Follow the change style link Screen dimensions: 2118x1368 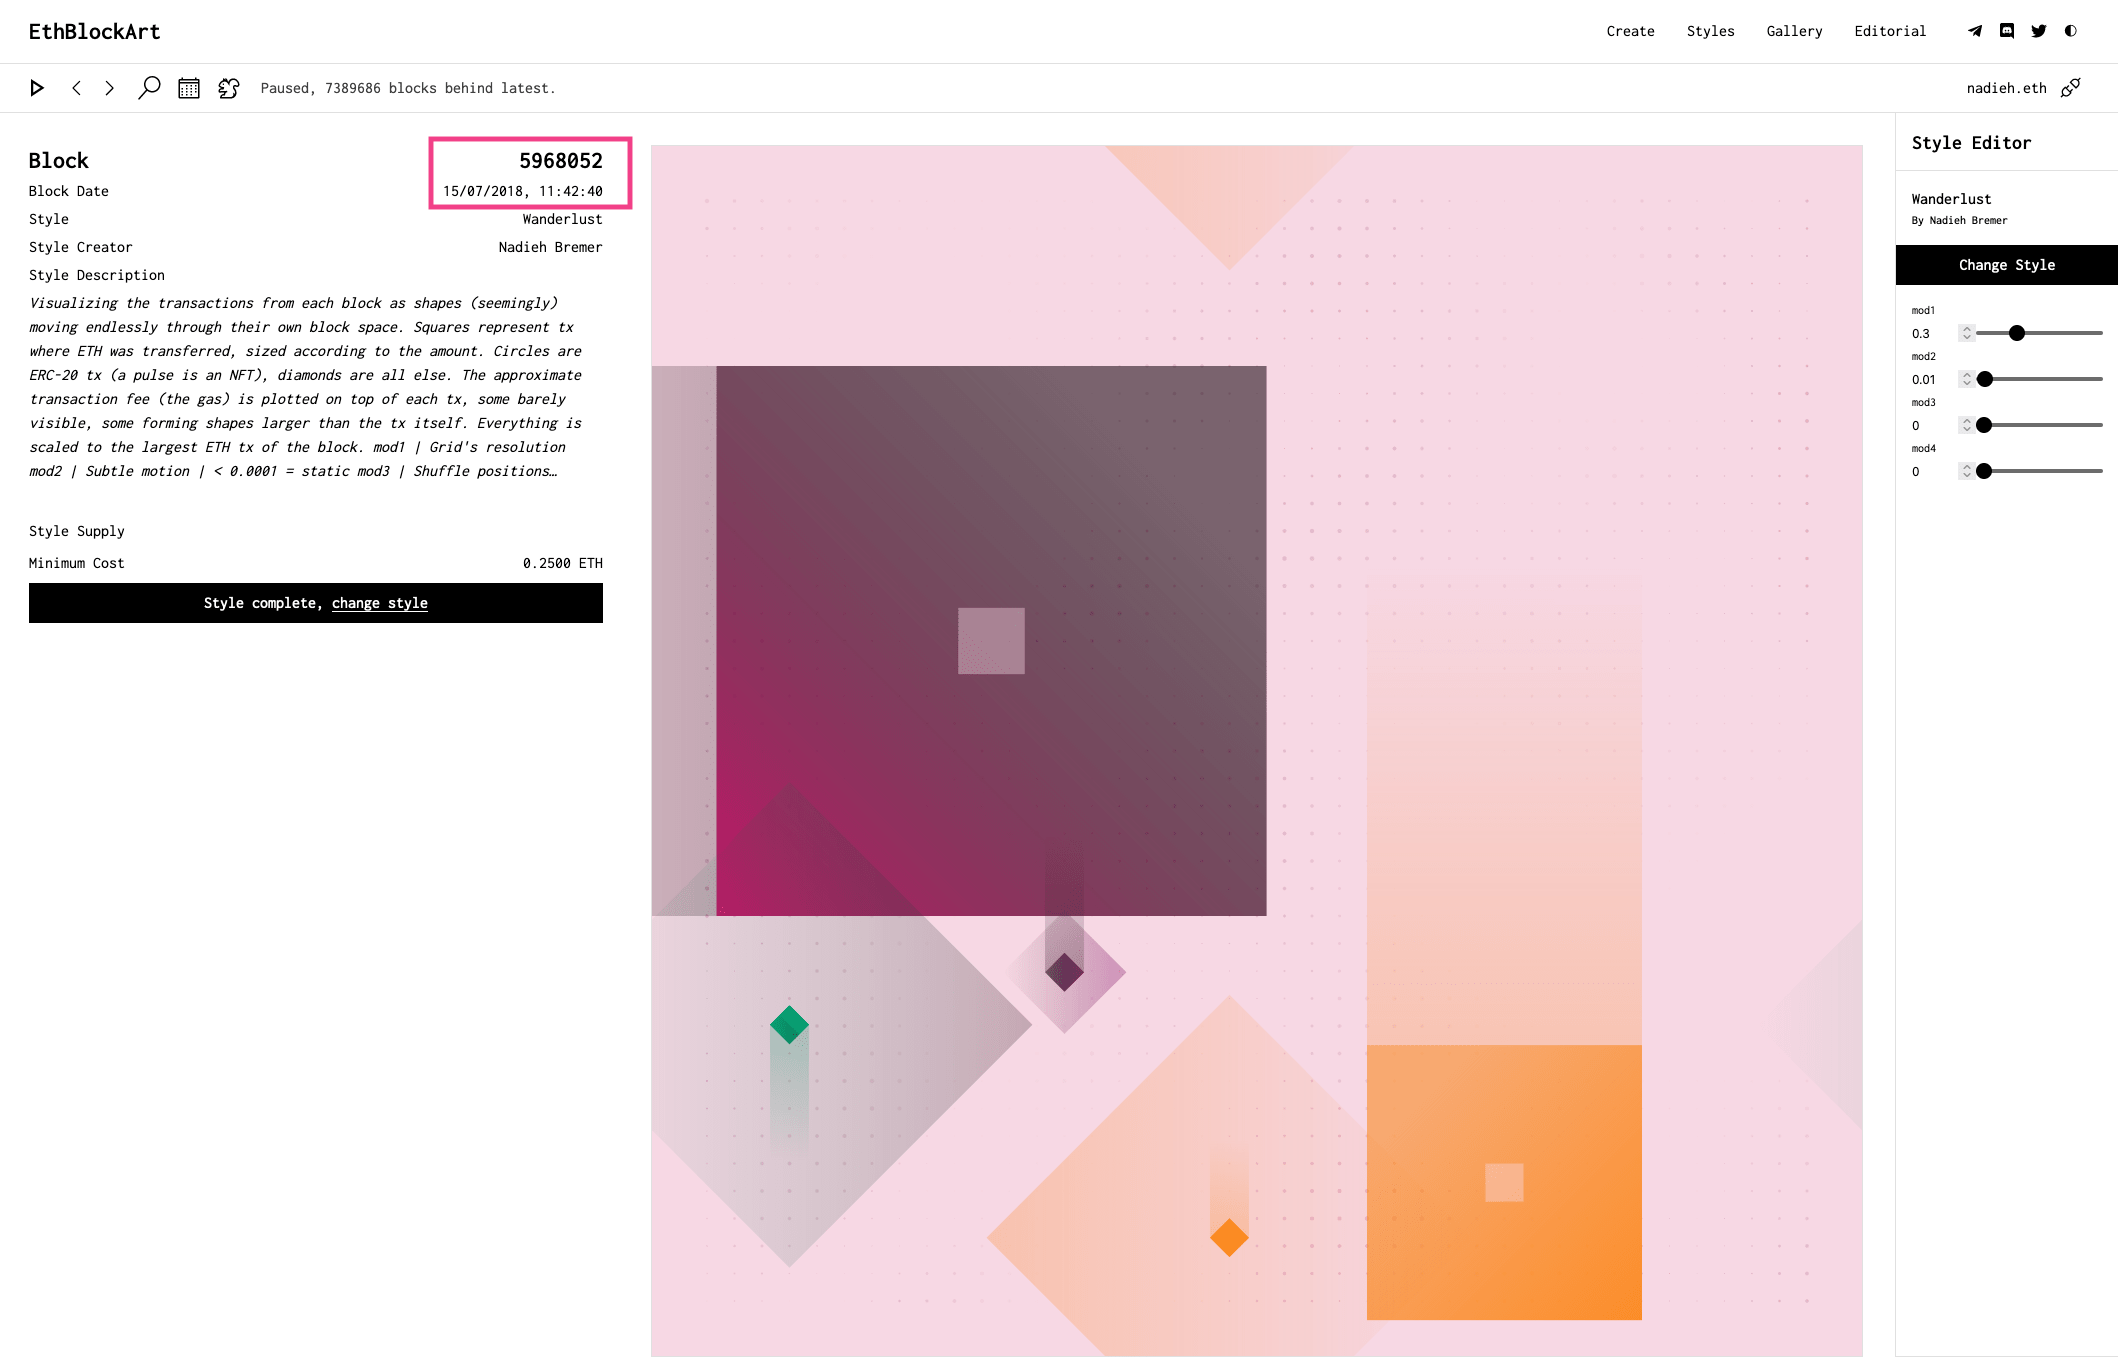coord(379,603)
